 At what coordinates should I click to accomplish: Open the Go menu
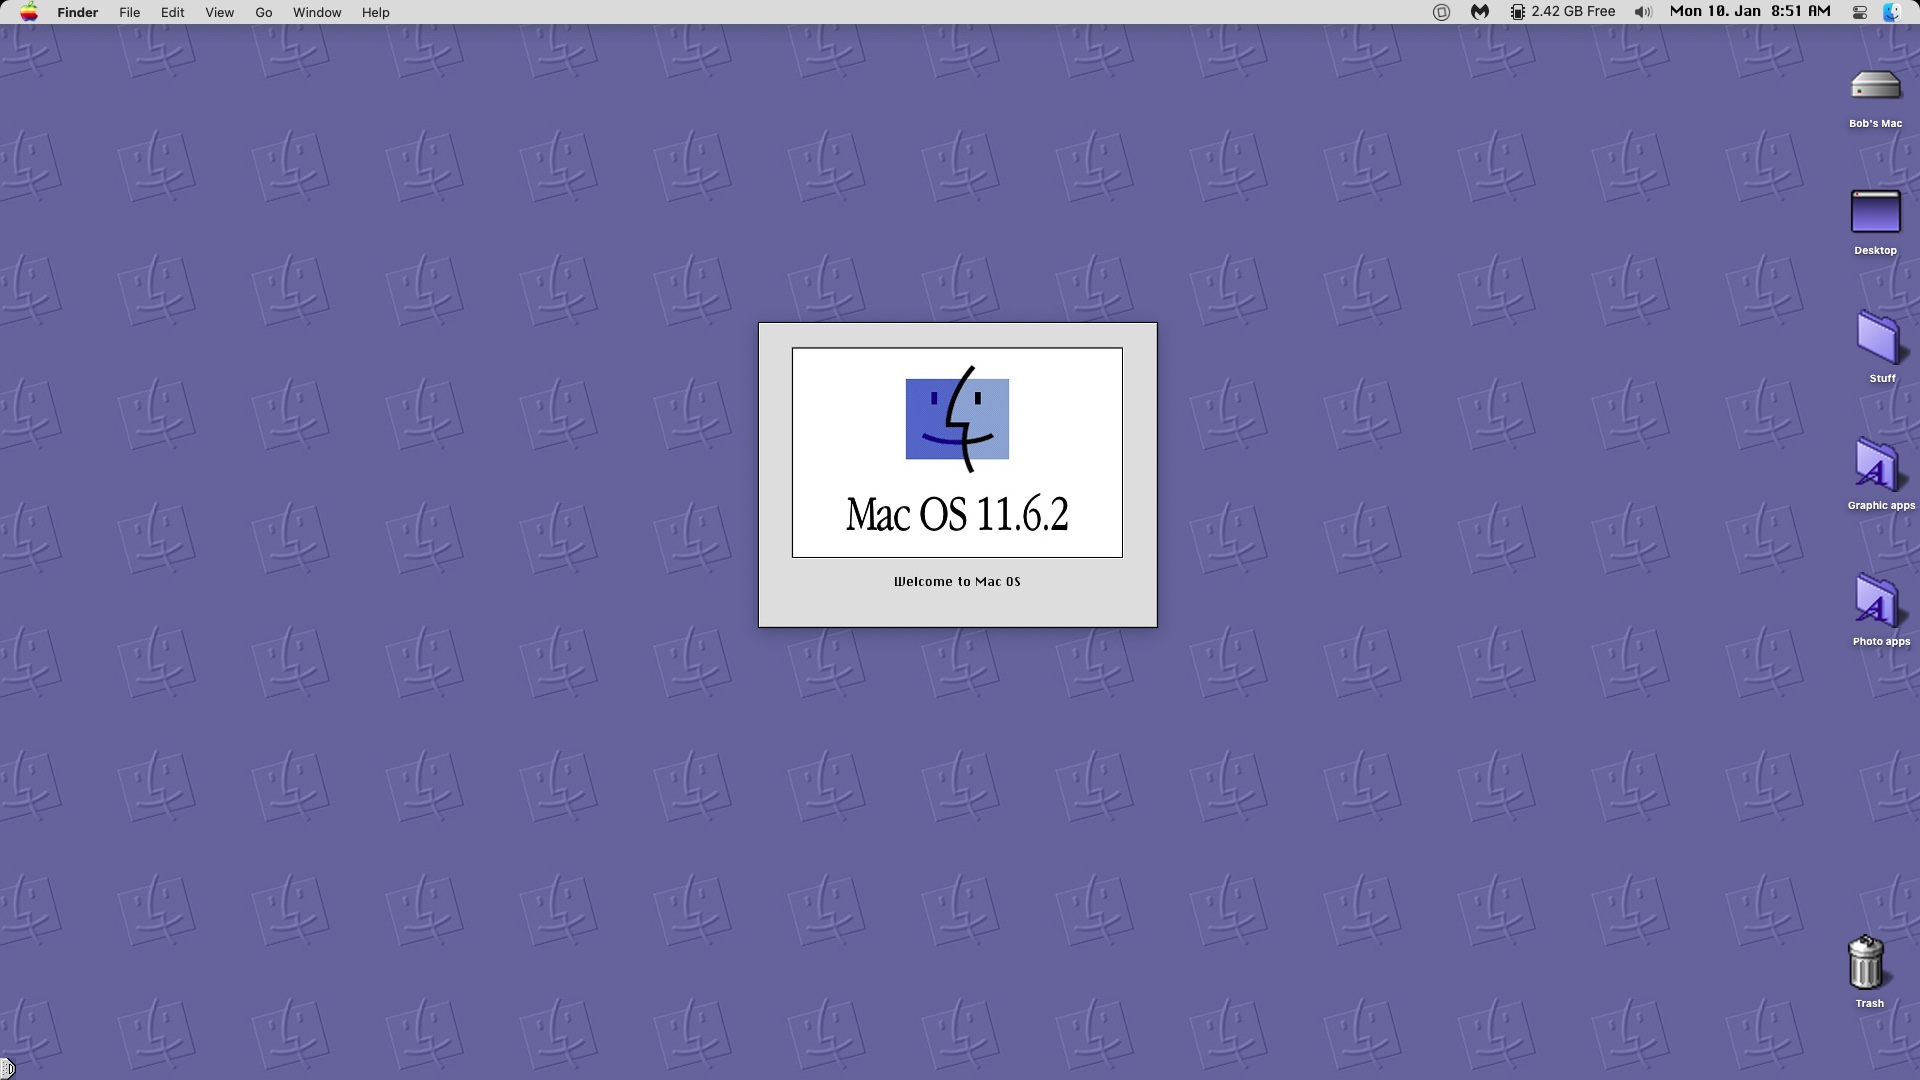coord(264,12)
